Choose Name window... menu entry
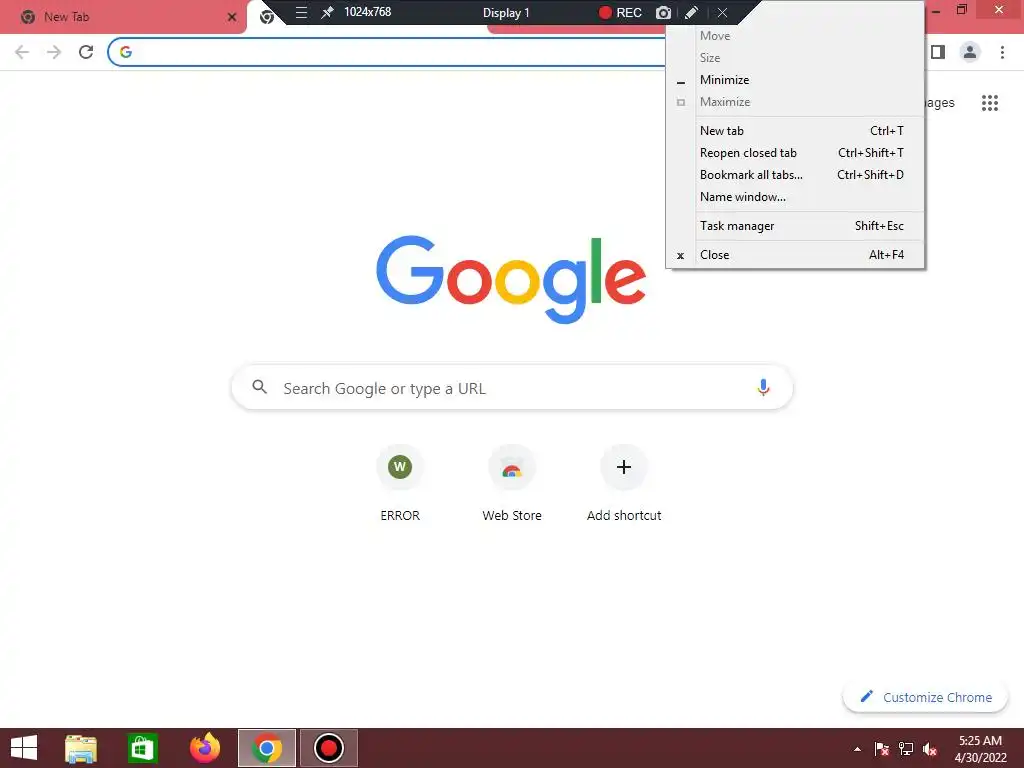 click(795, 197)
